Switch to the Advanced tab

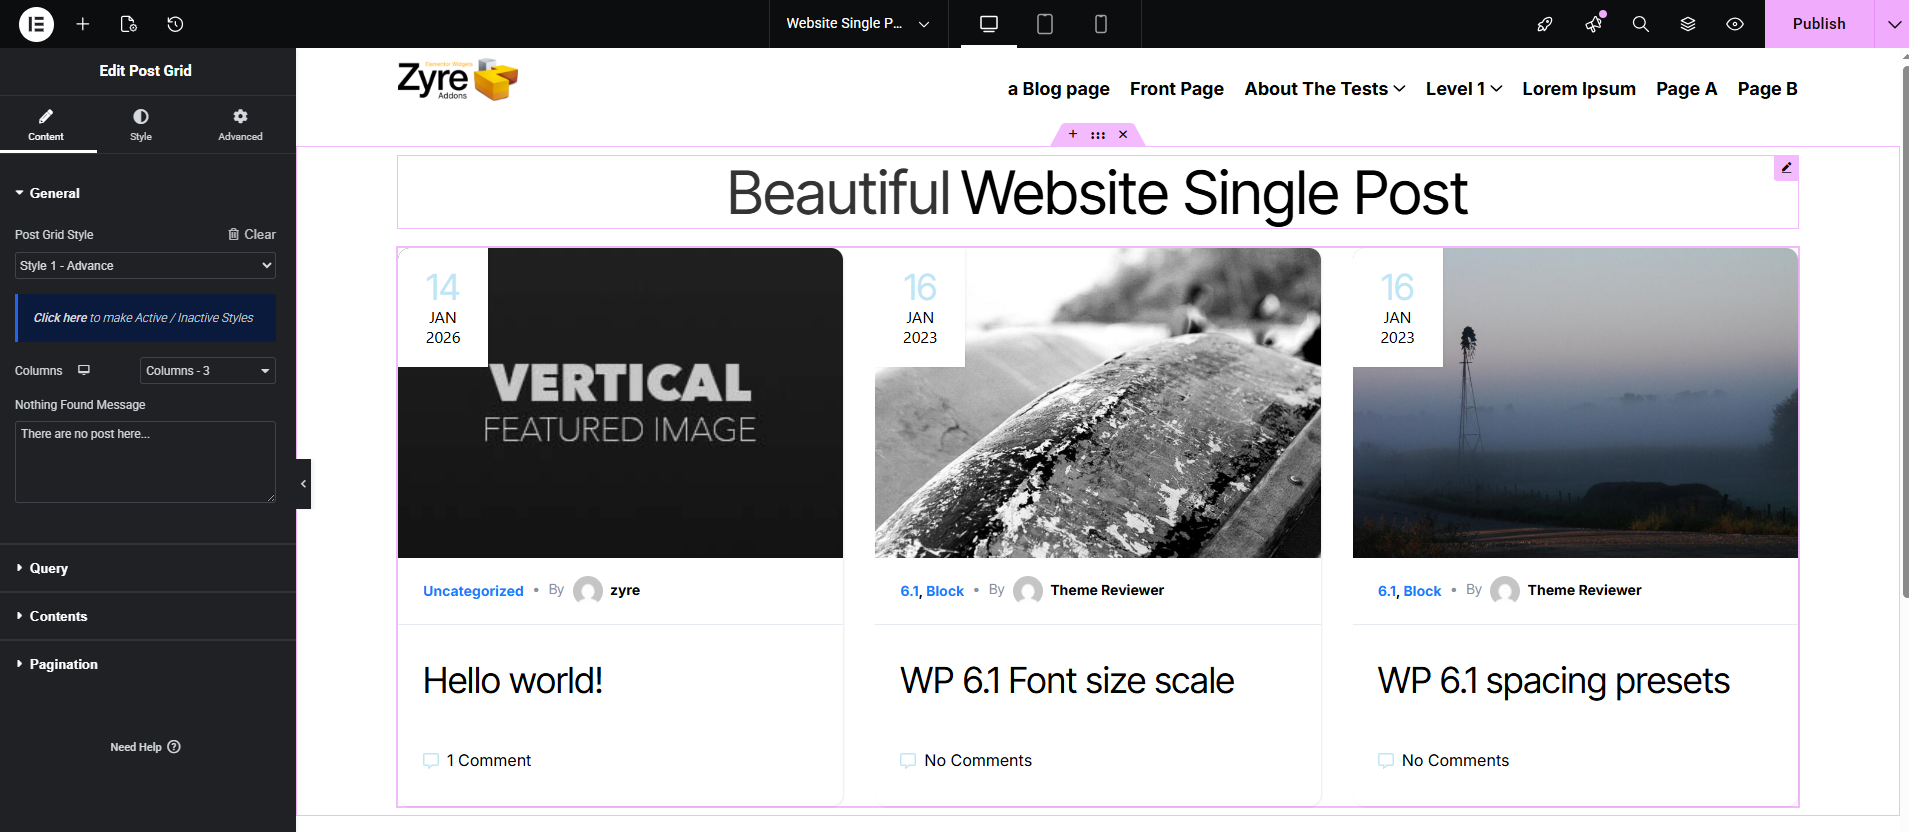(x=240, y=125)
